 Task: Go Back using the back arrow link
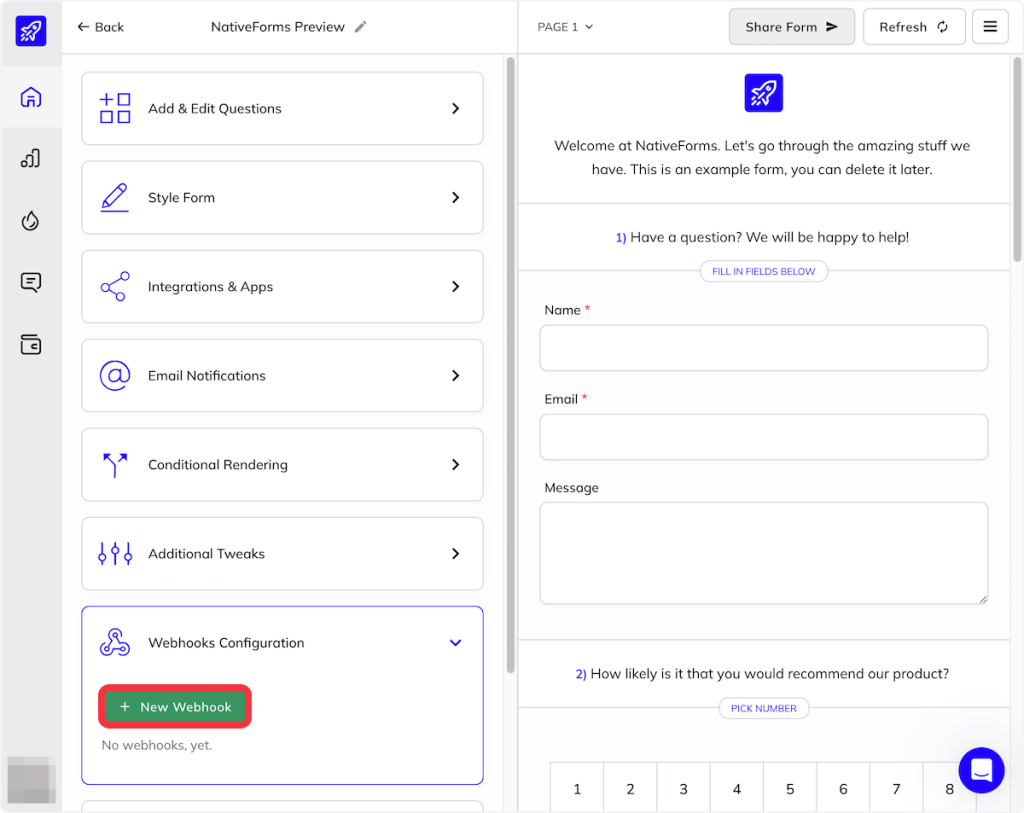coord(101,27)
